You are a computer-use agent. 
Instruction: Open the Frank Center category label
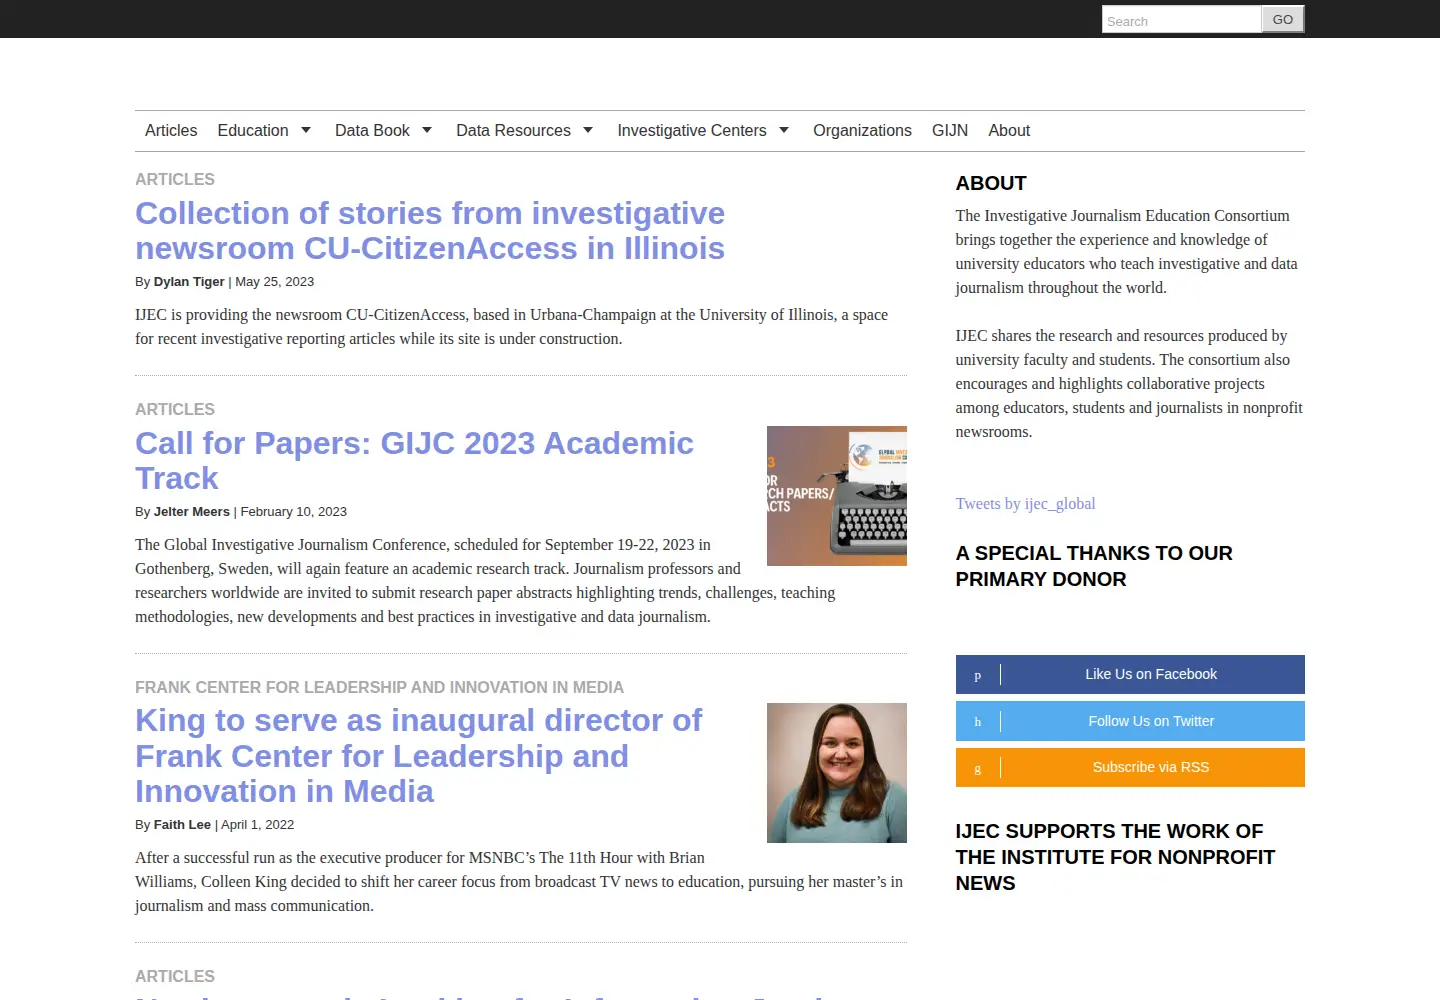[x=379, y=688]
